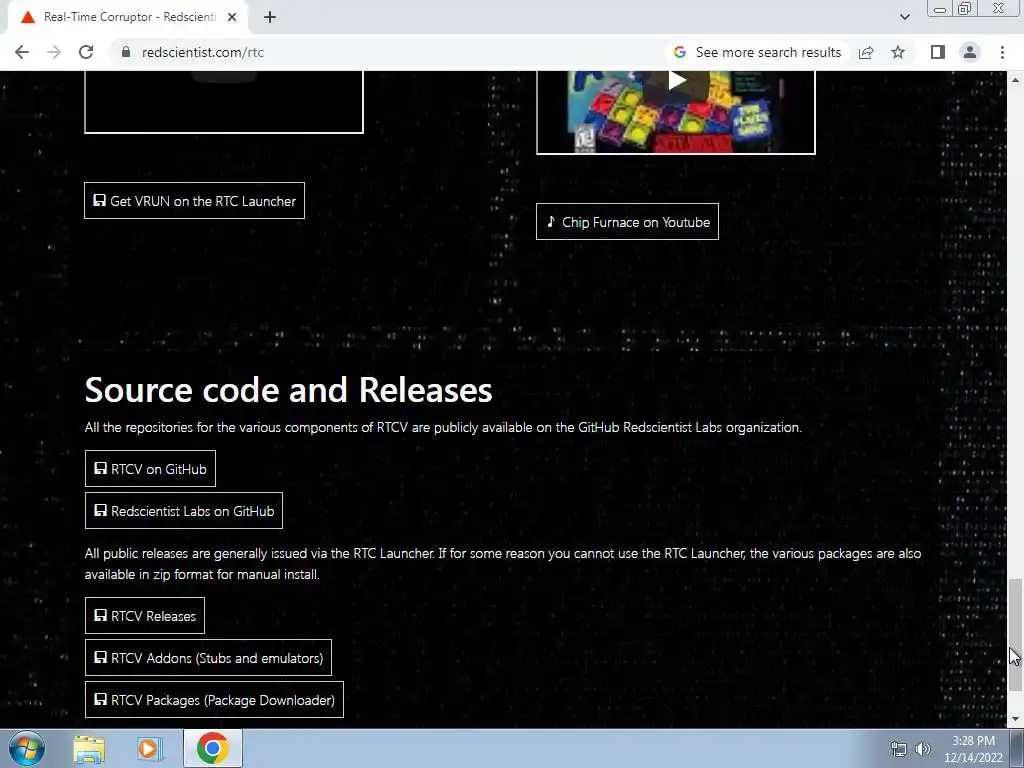The image size is (1024, 768).
Task: Open File Explorer from the taskbar
Action: click(x=89, y=749)
